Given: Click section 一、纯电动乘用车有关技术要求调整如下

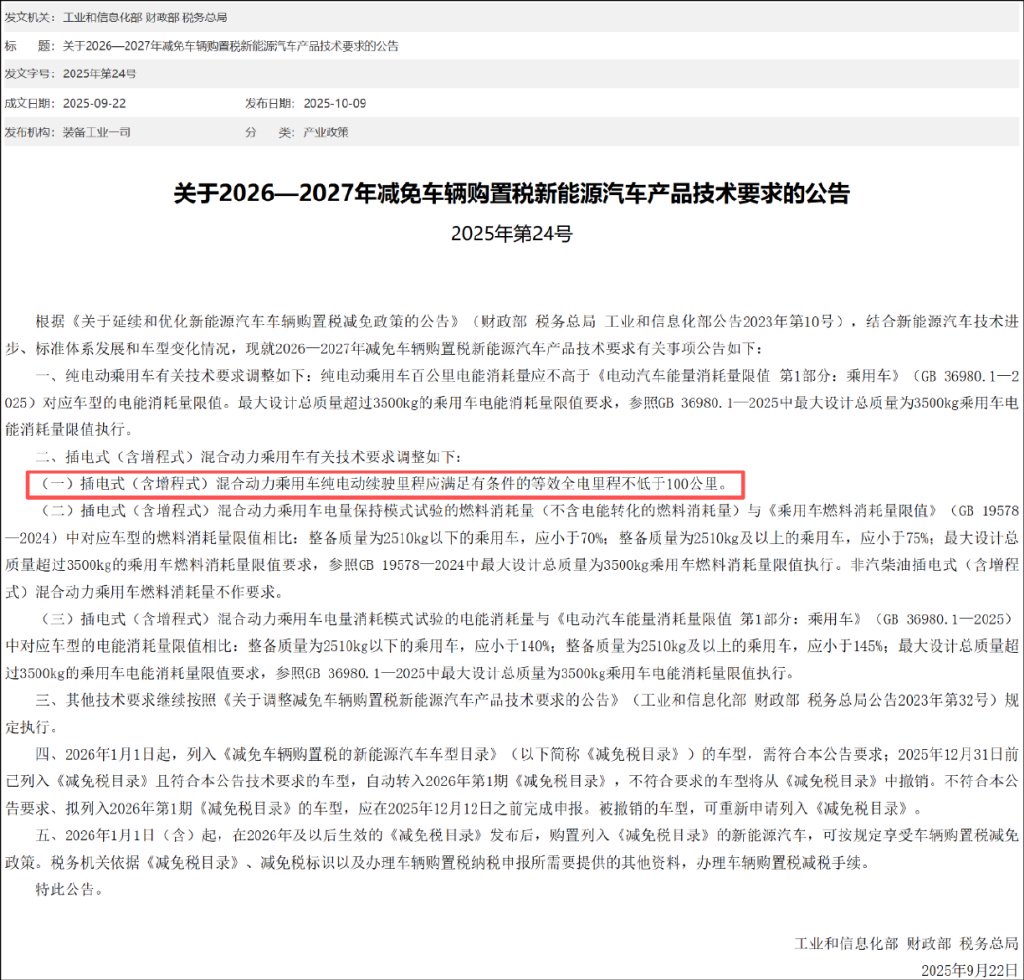Looking at the screenshot, I should tap(512, 402).
